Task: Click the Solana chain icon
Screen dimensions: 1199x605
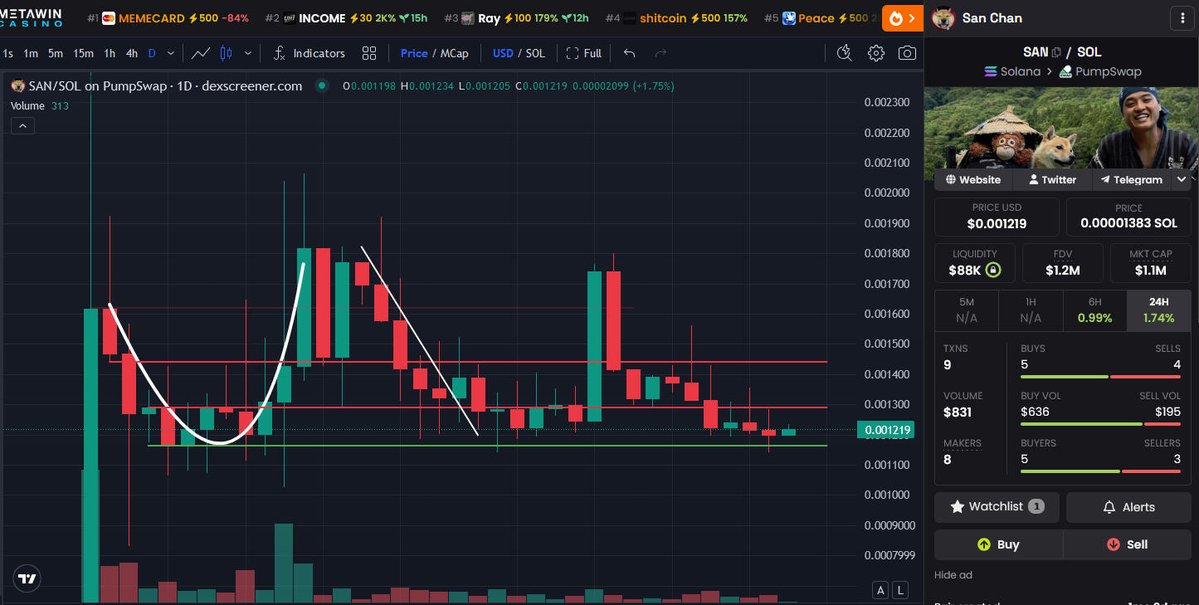Action: tap(990, 71)
